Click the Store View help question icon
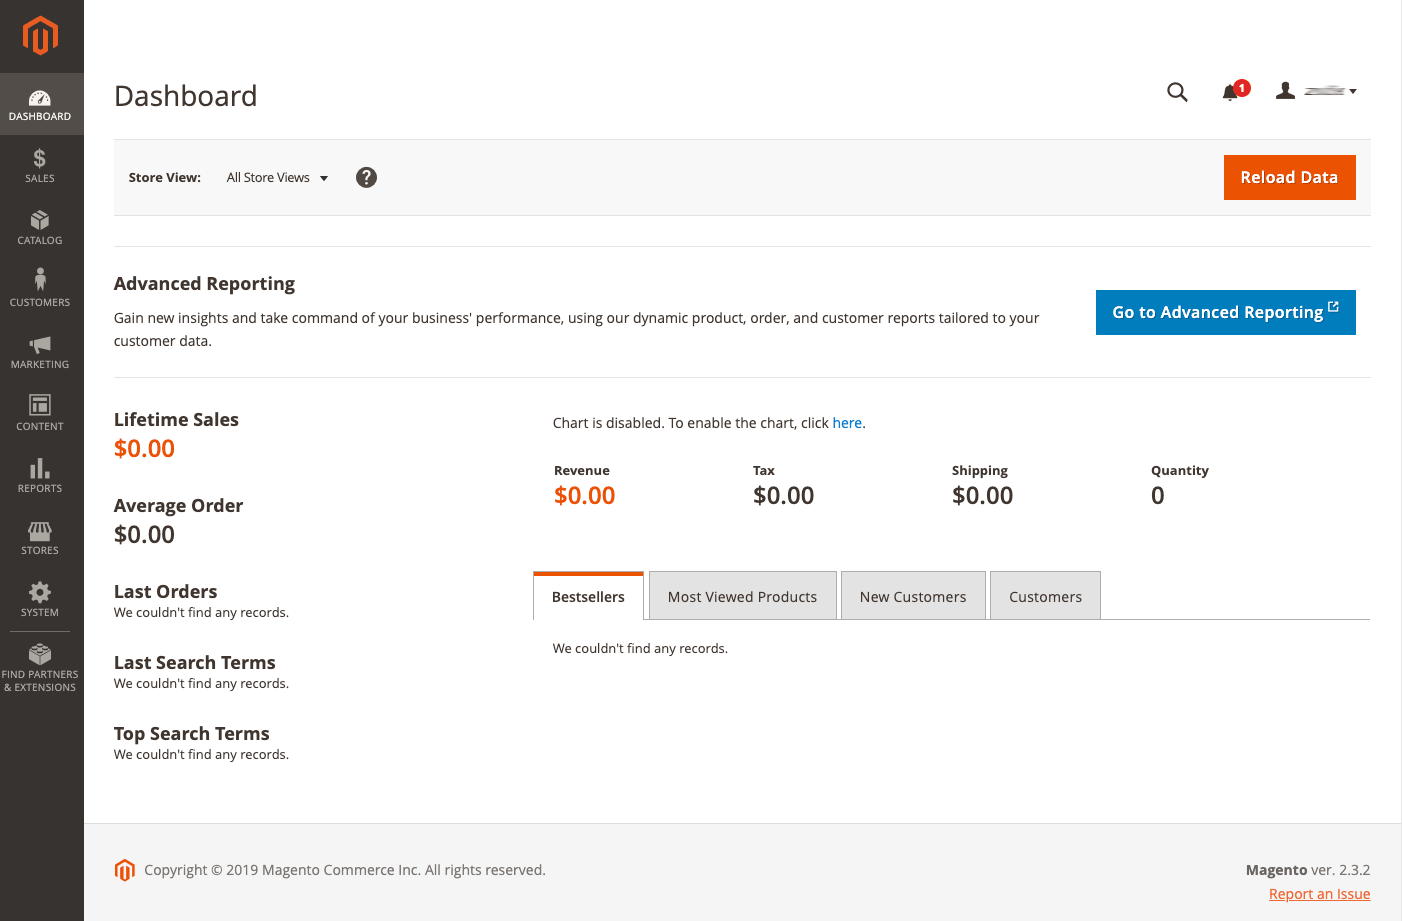This screenshot has height=921, width=1402. coord(366,177)
